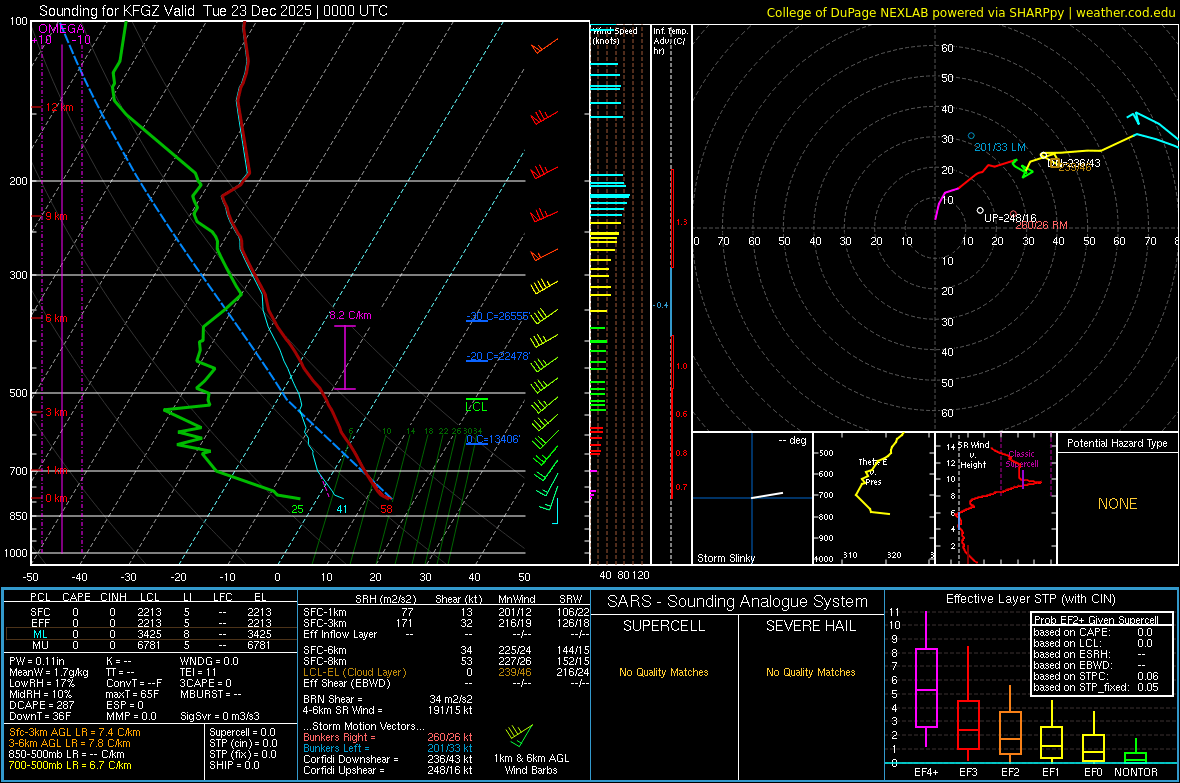The width and height of the screenshot is (1180, 783).
Task: Click the 'Theta-E v. Pres' inset label
Action: 872,472
